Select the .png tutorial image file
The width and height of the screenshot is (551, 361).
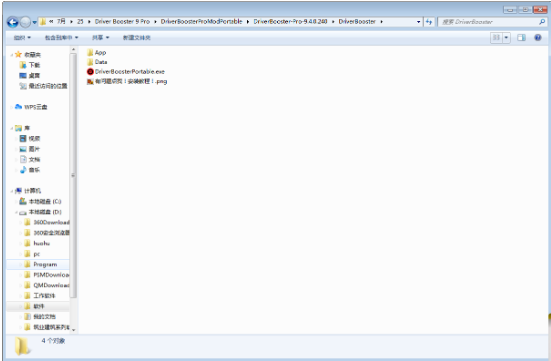tap(127, 81)
